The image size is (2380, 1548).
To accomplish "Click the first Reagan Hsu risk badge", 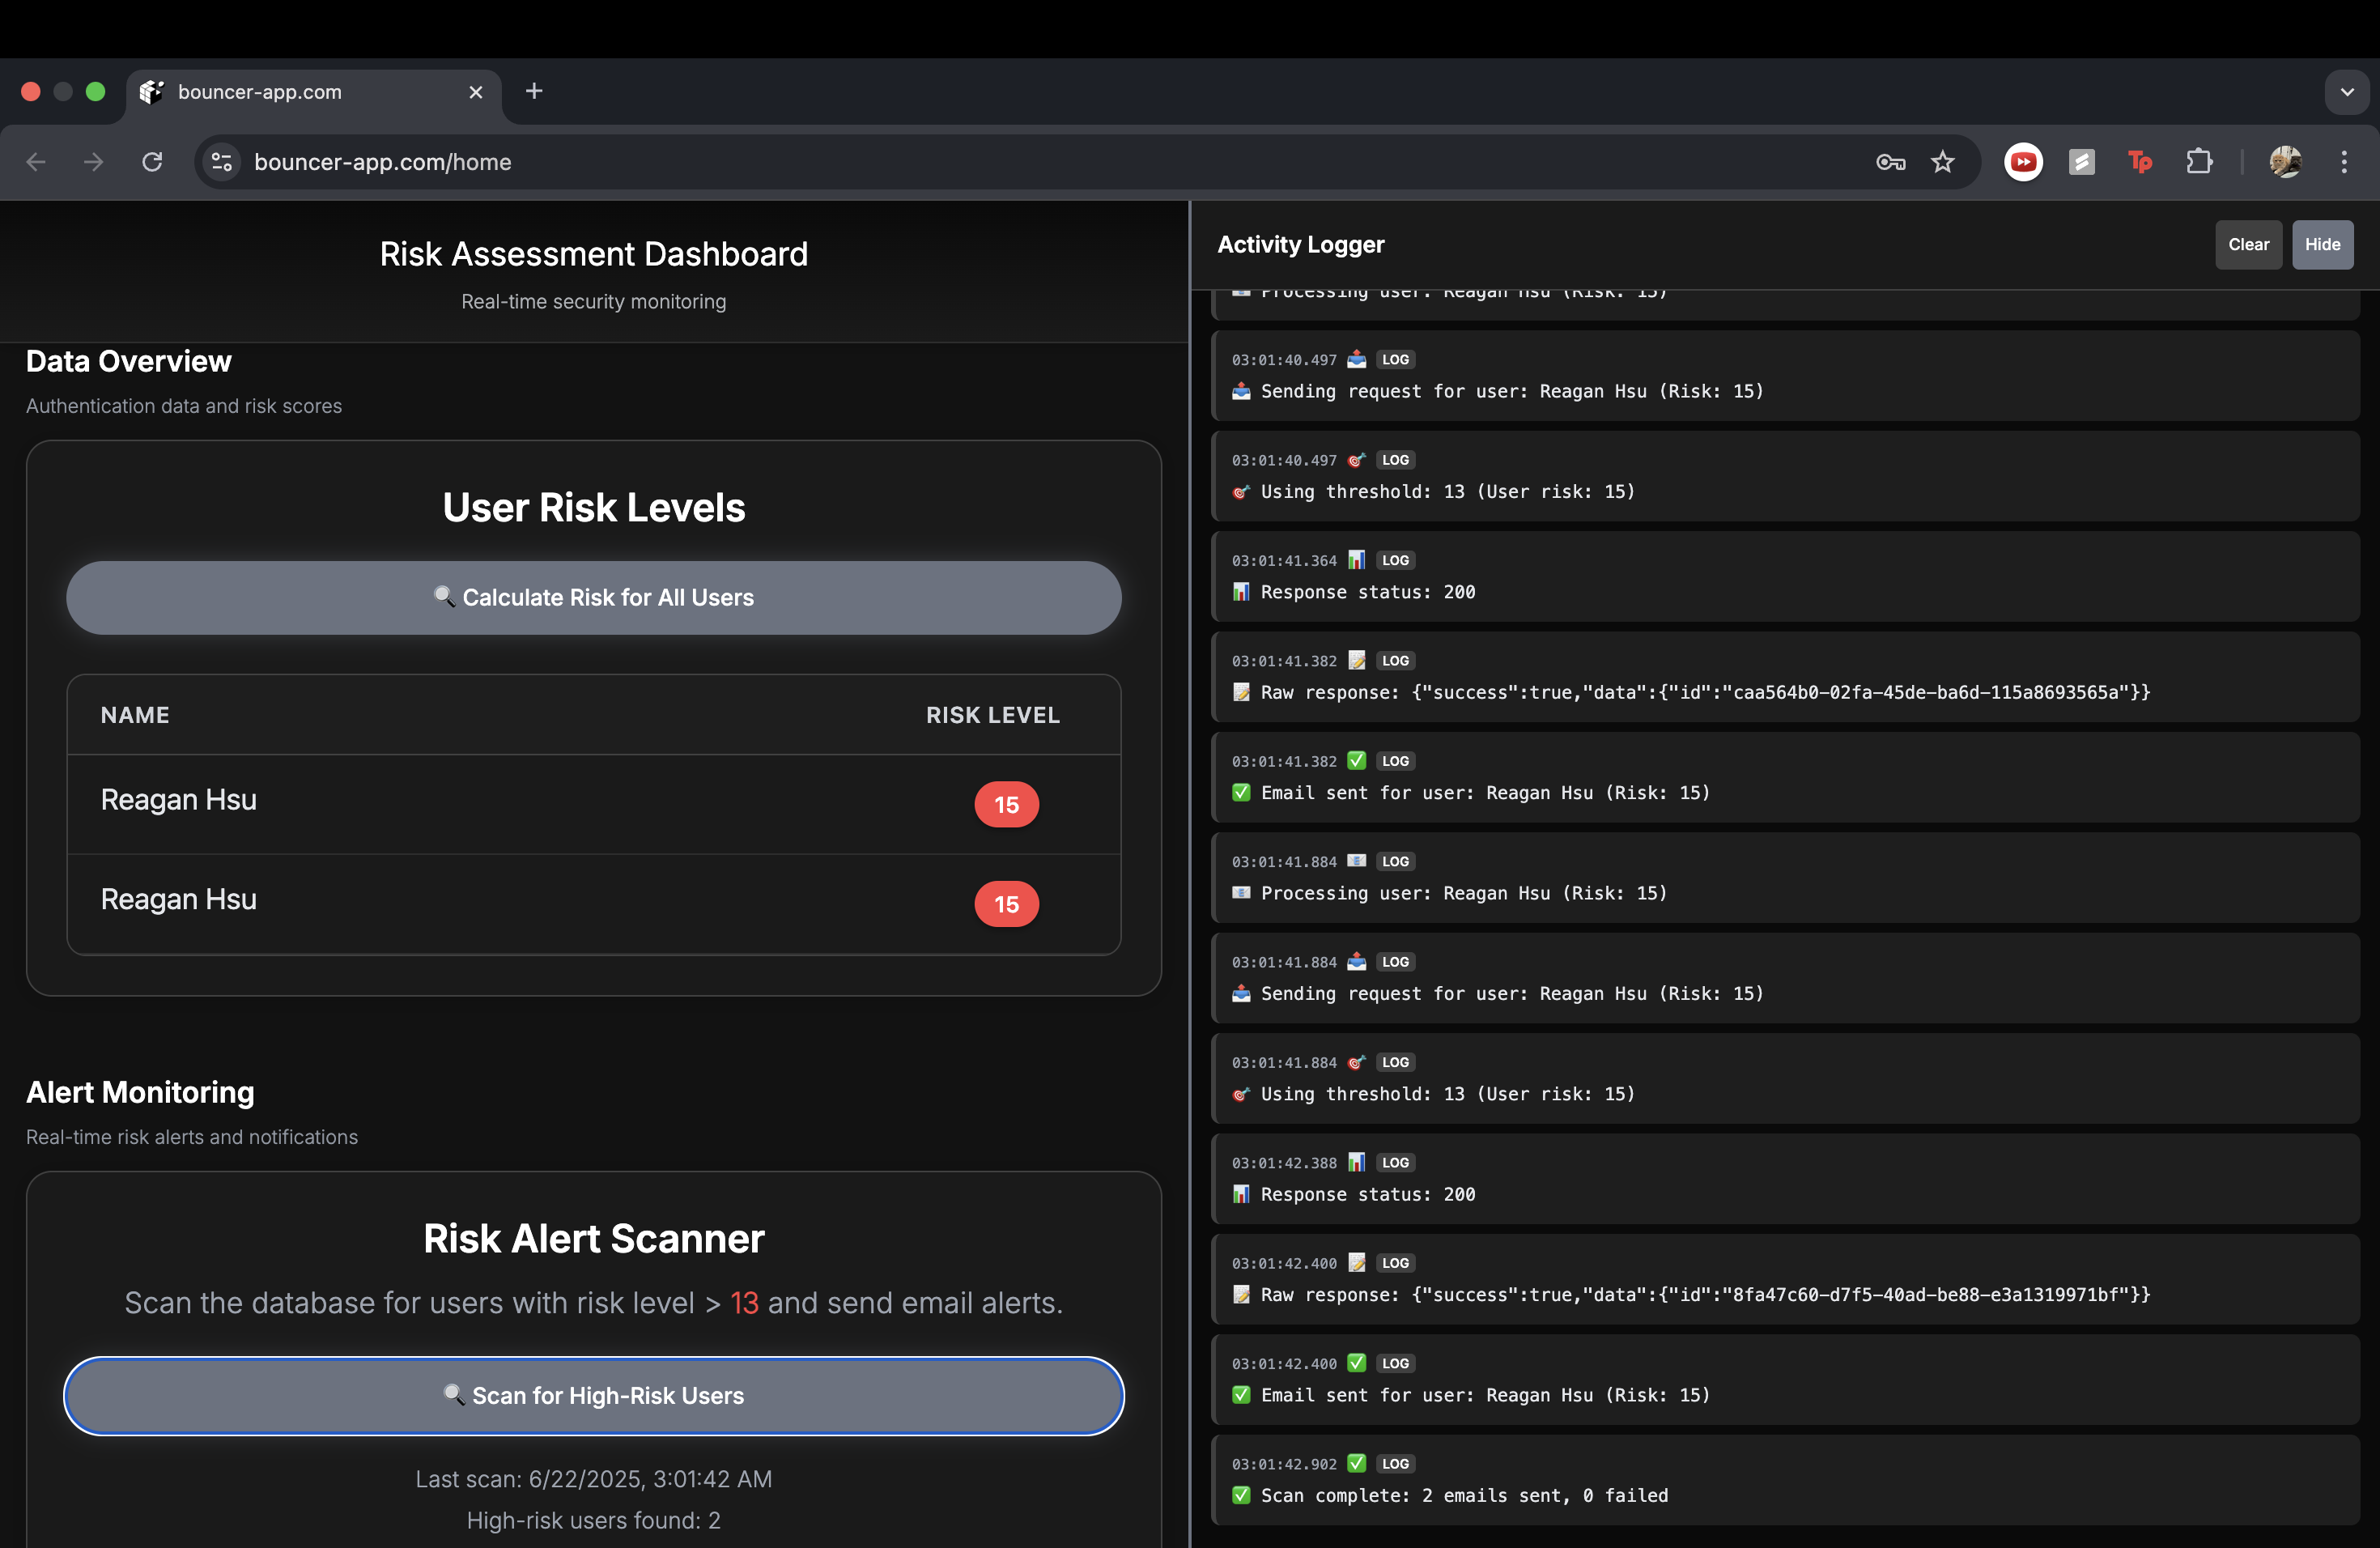I will [1006, 805].
